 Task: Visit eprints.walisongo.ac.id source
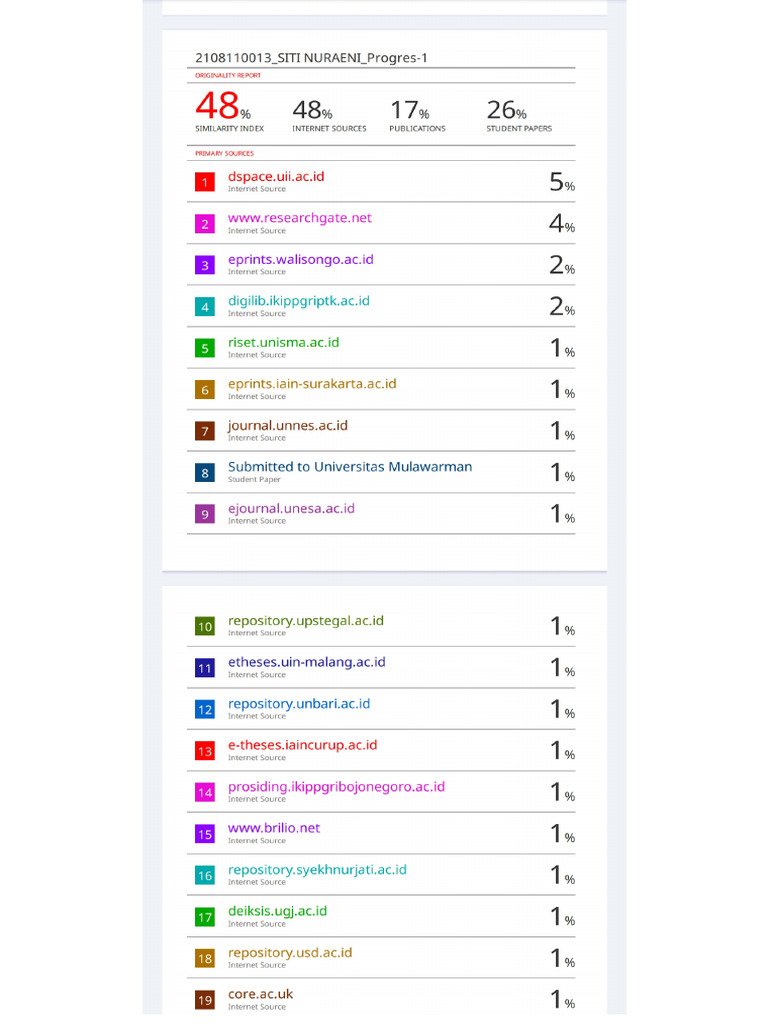[301, 260]
